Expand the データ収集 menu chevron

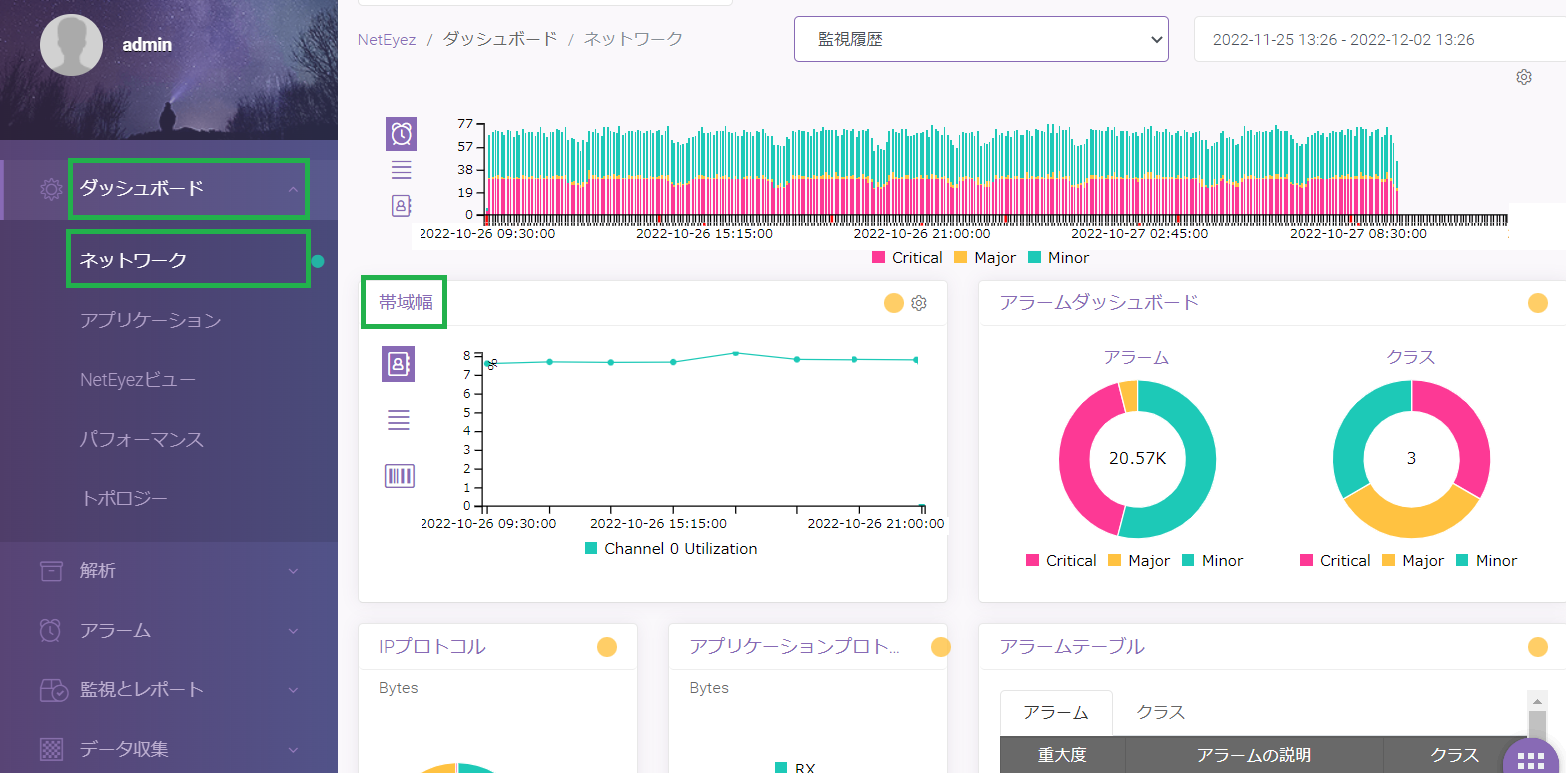point(293,749)
